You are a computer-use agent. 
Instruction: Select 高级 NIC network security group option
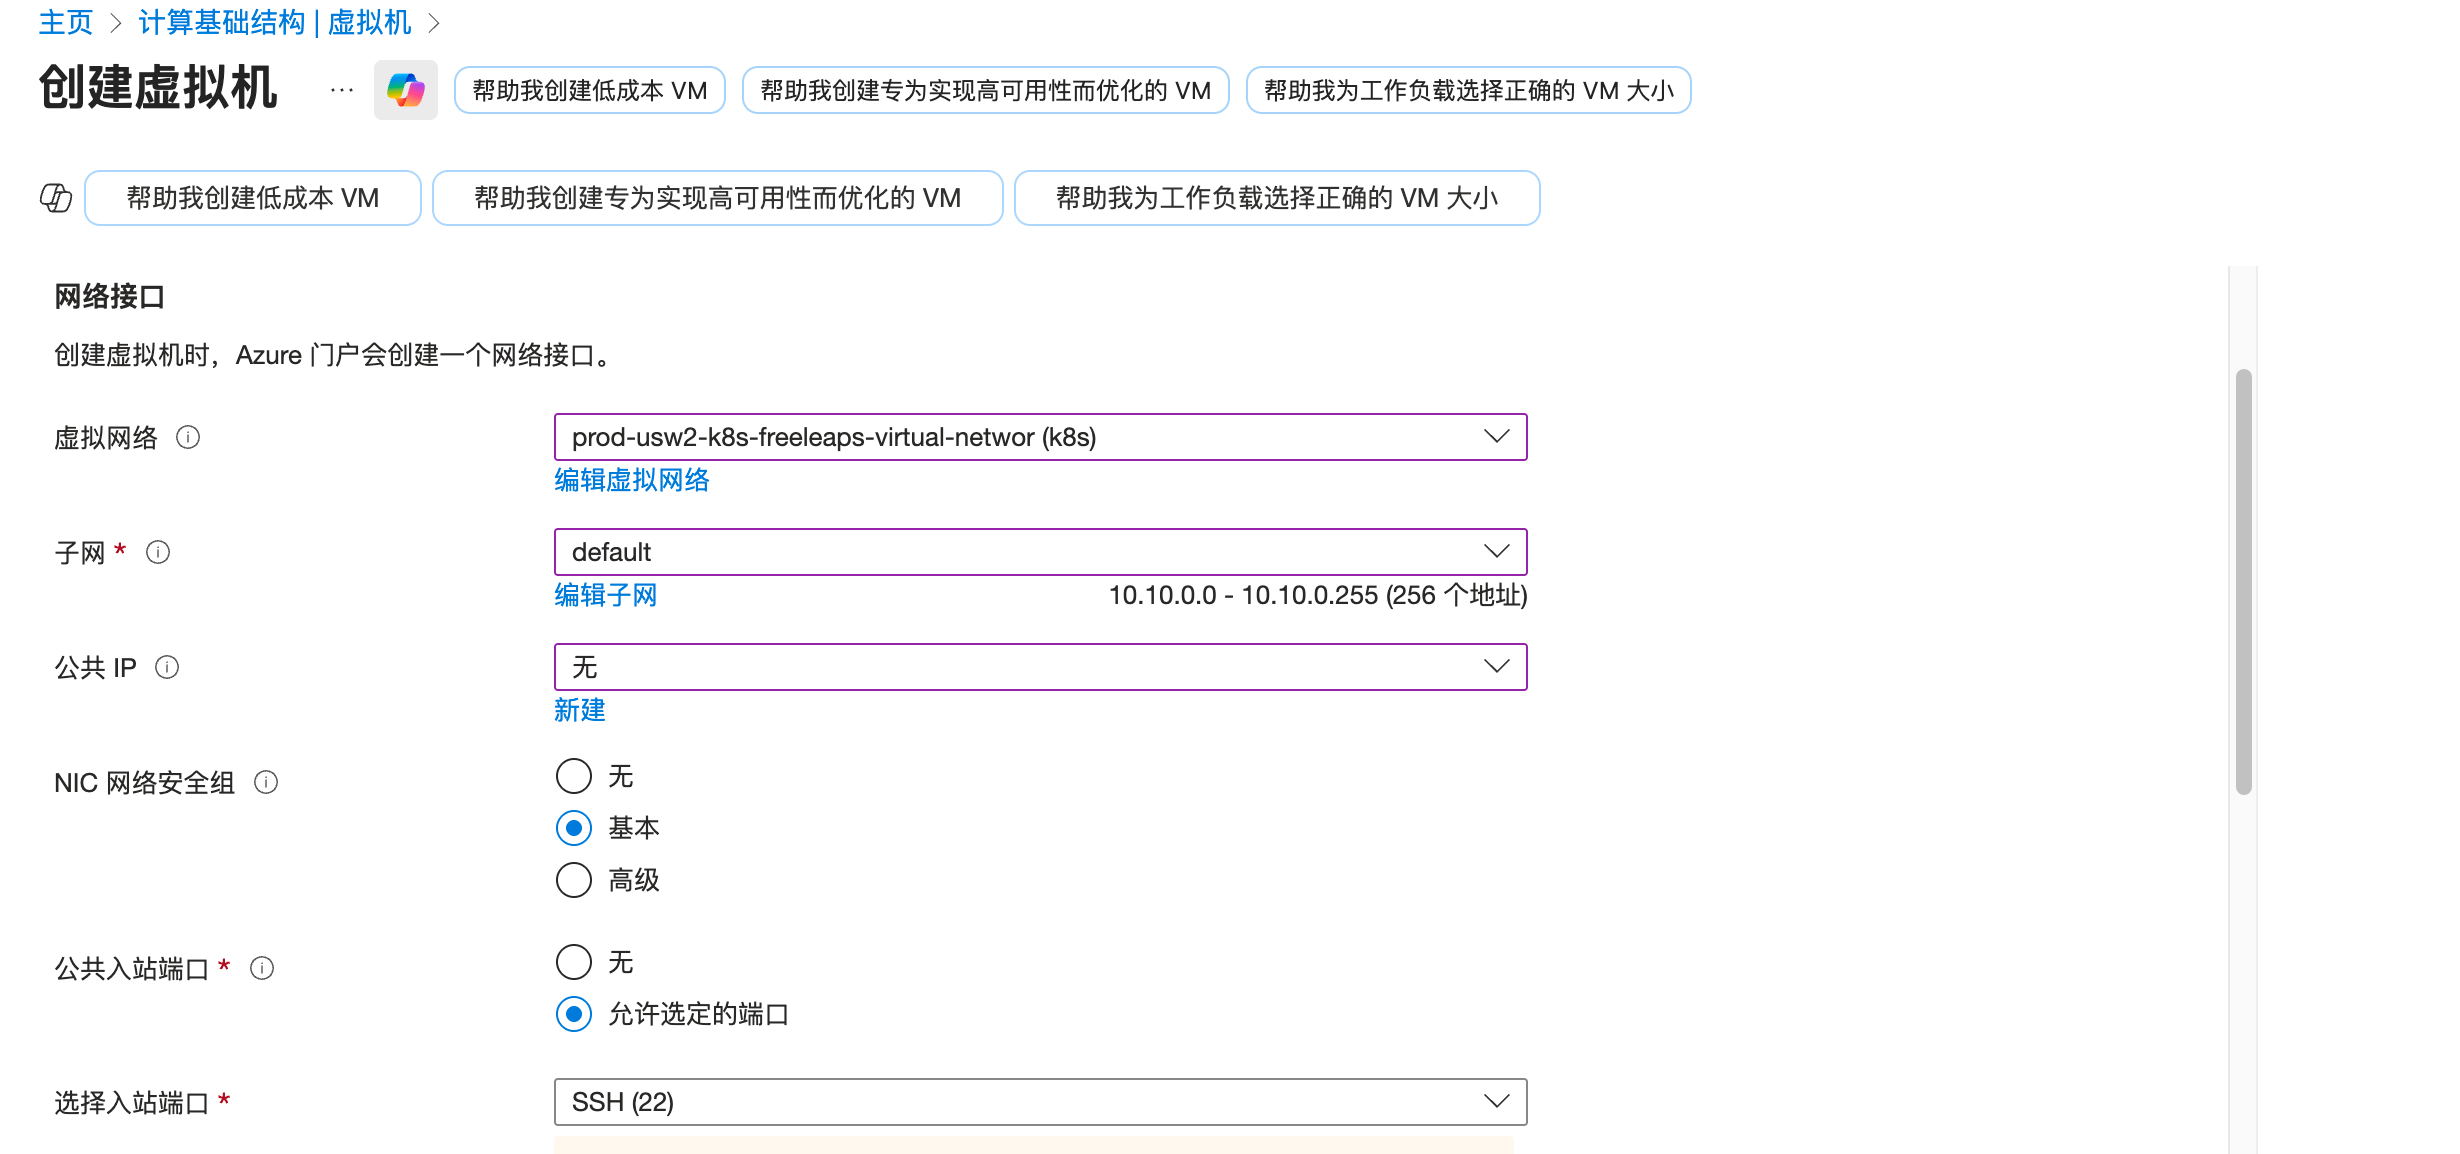pos(574,881)
